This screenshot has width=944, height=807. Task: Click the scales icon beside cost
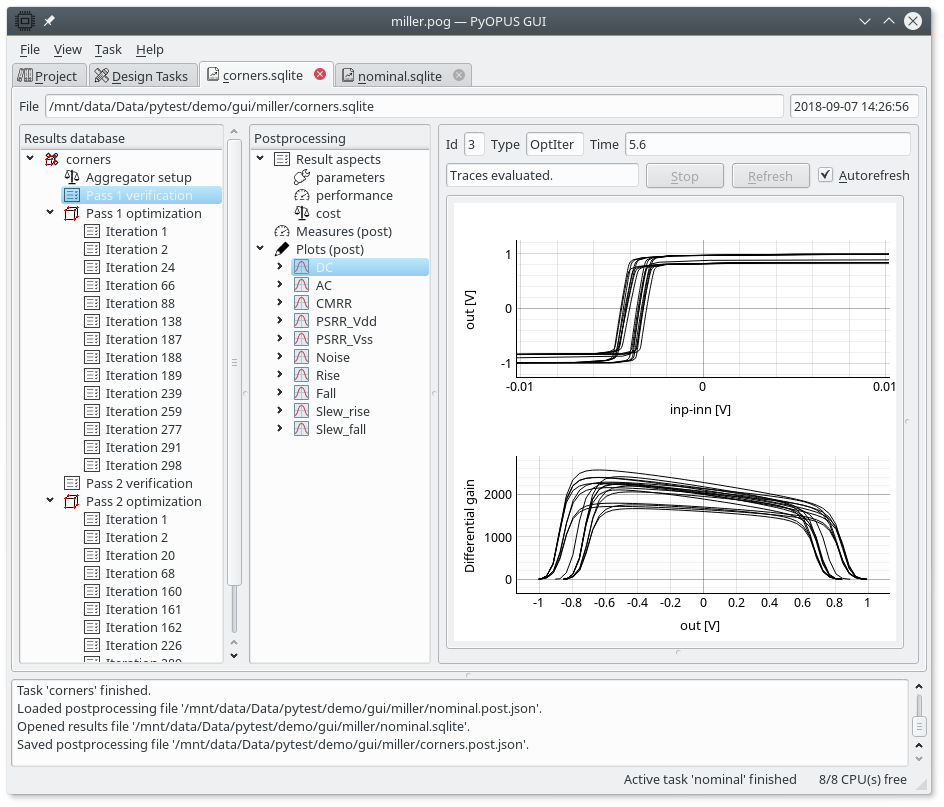point(302,213)
